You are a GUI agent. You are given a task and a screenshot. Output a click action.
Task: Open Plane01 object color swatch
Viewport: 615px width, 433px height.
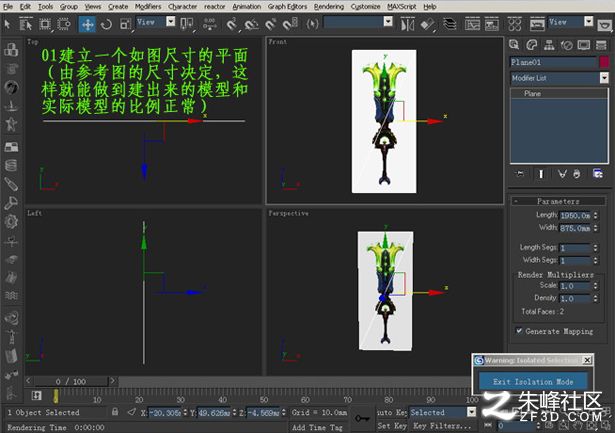click(x=604, y=62)
